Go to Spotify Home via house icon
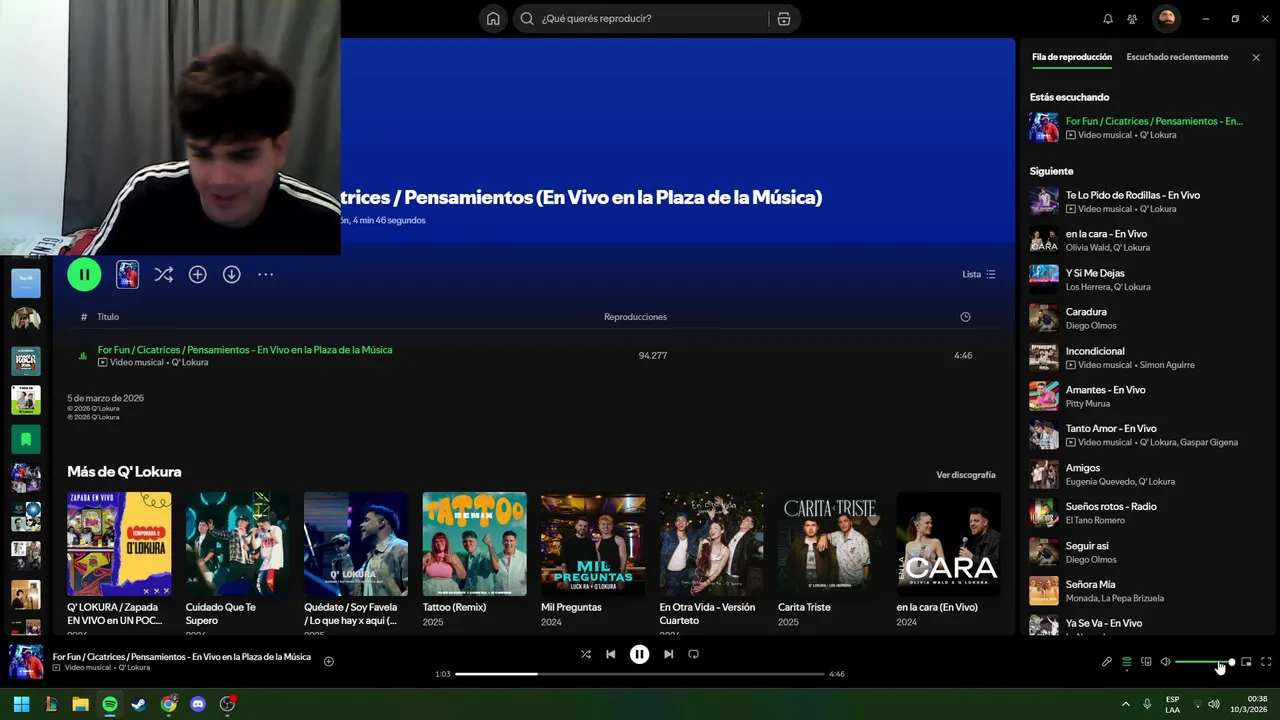The height and width of the screenshot is (720, 1280). click(493, 18)
